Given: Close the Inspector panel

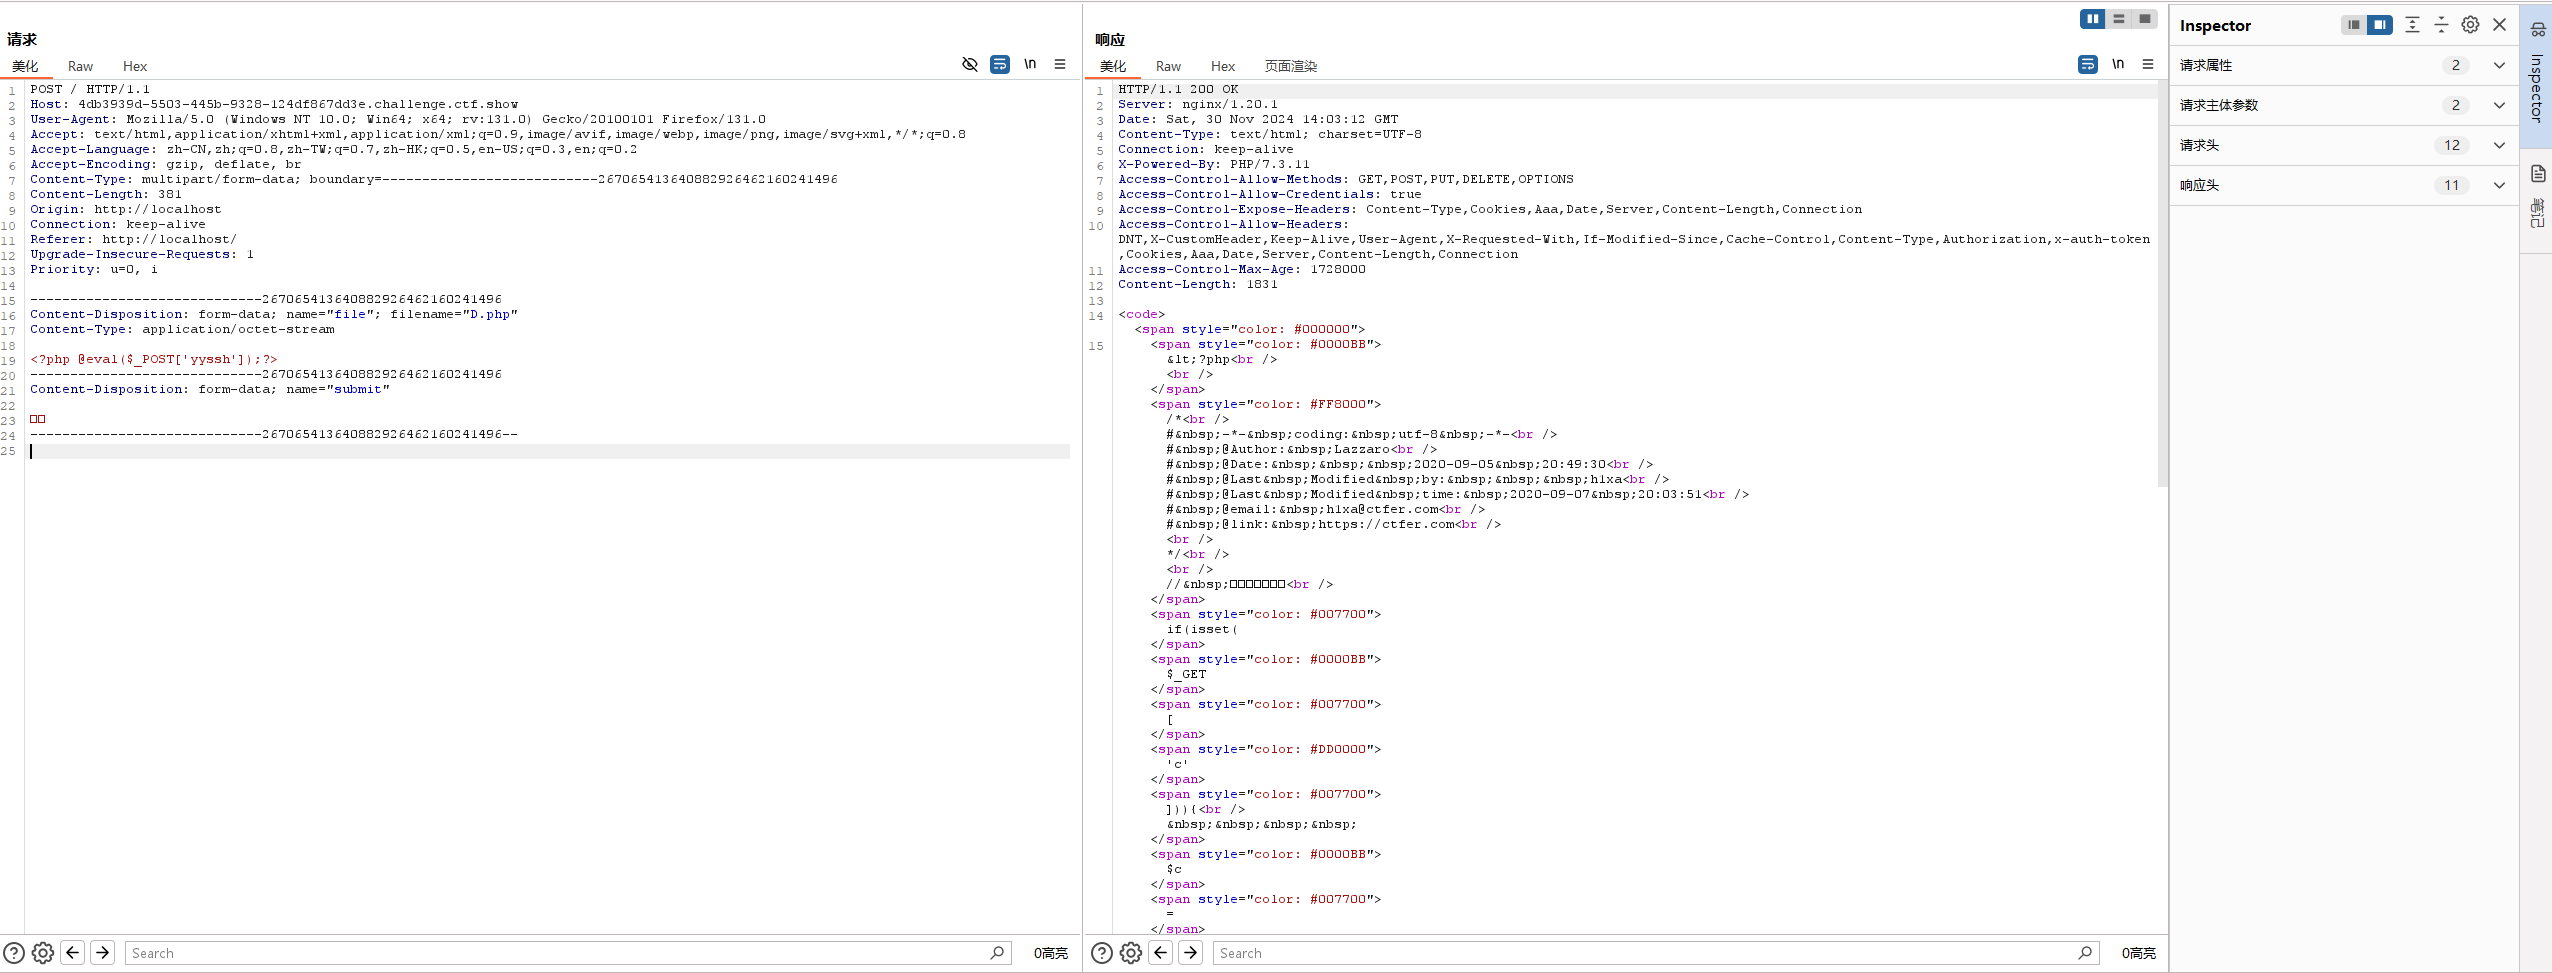Looking at the screenshot, I should [x=2499, y=25].
